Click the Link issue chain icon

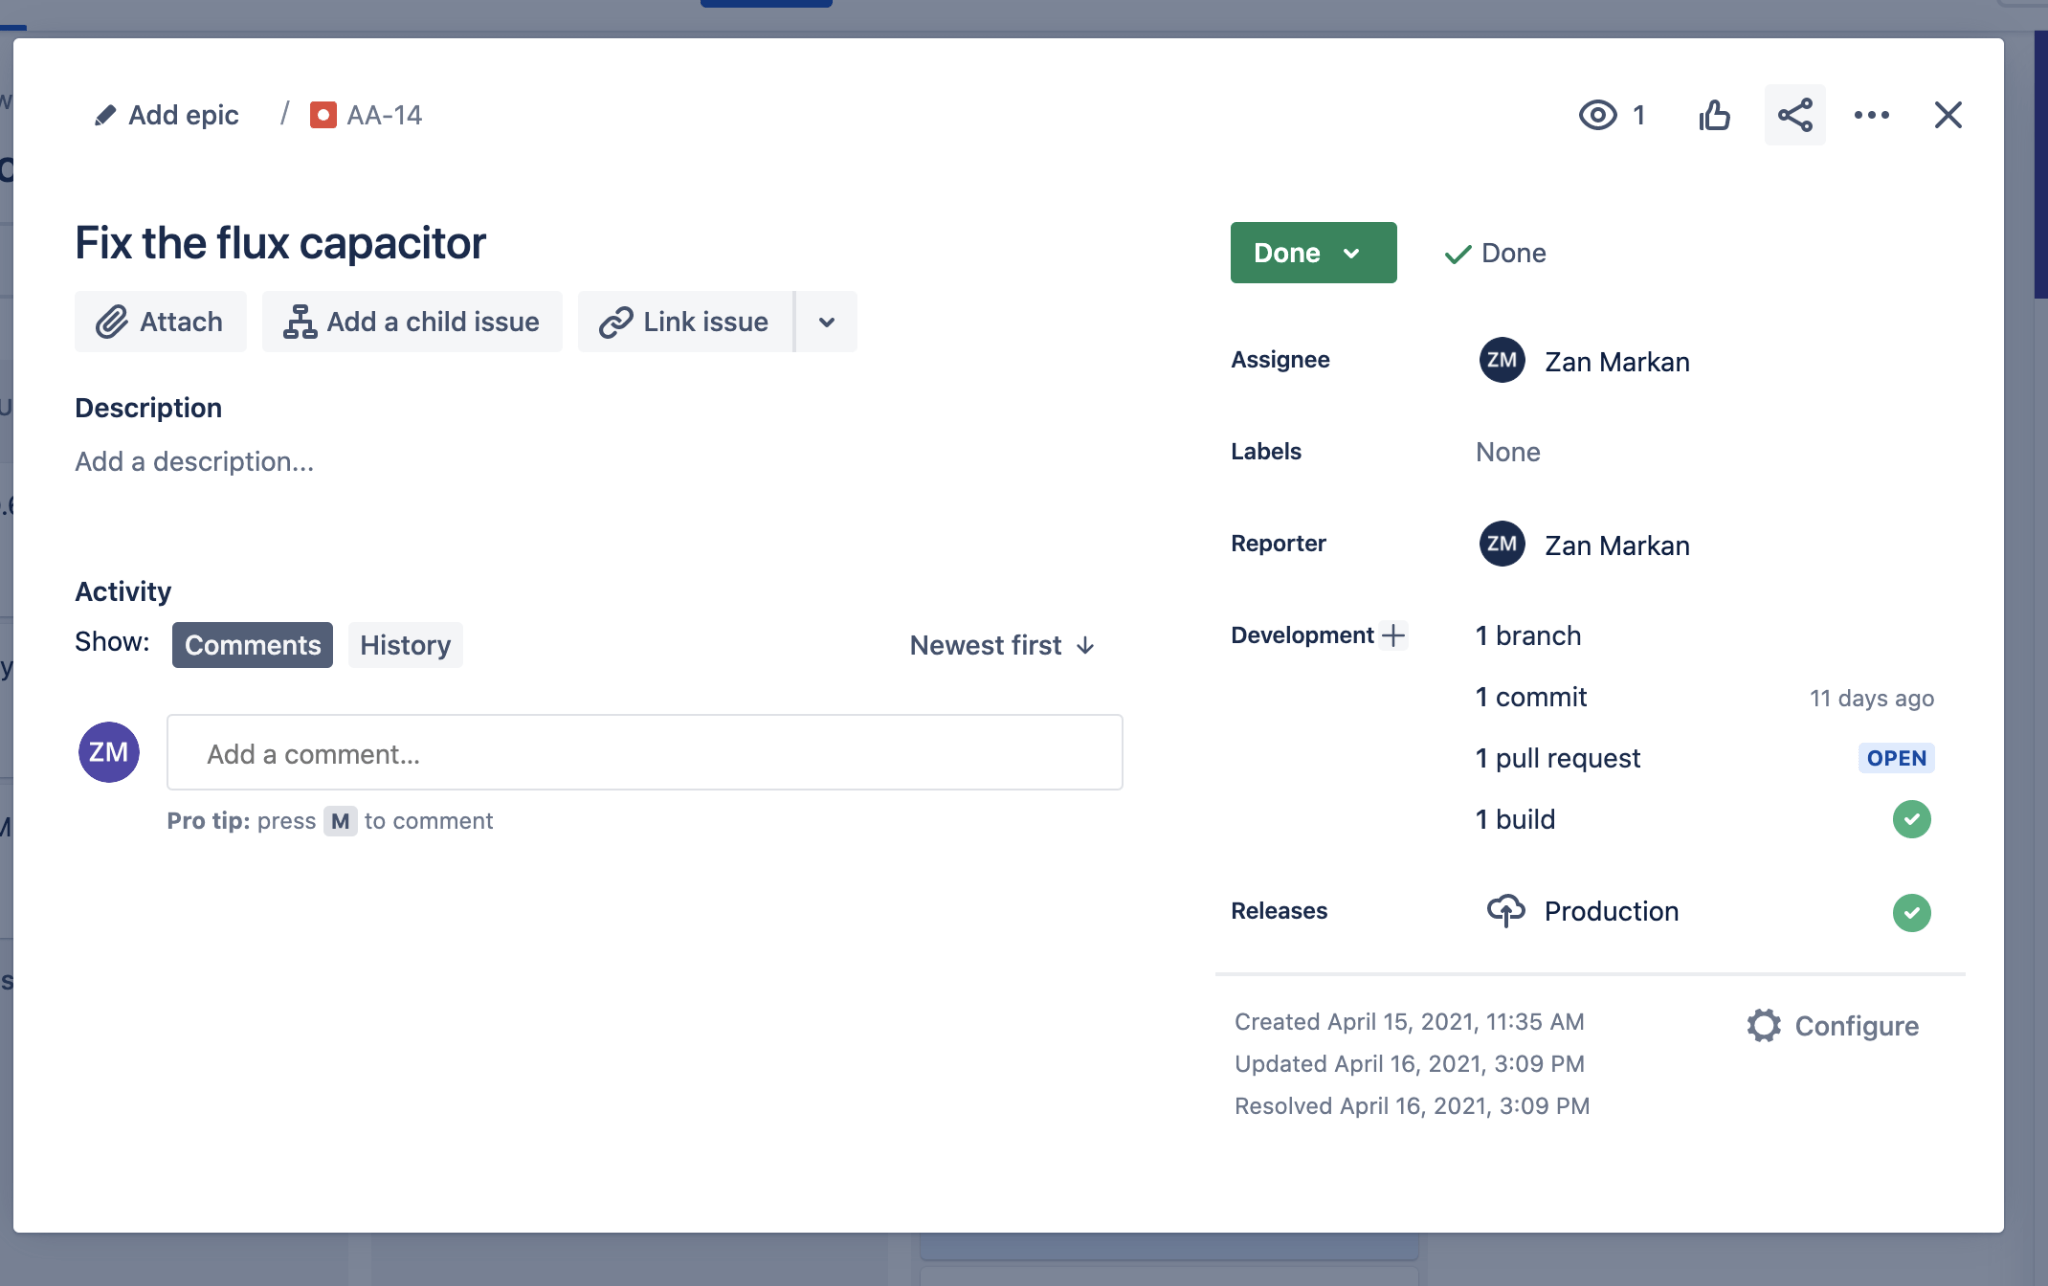point(615,322)
